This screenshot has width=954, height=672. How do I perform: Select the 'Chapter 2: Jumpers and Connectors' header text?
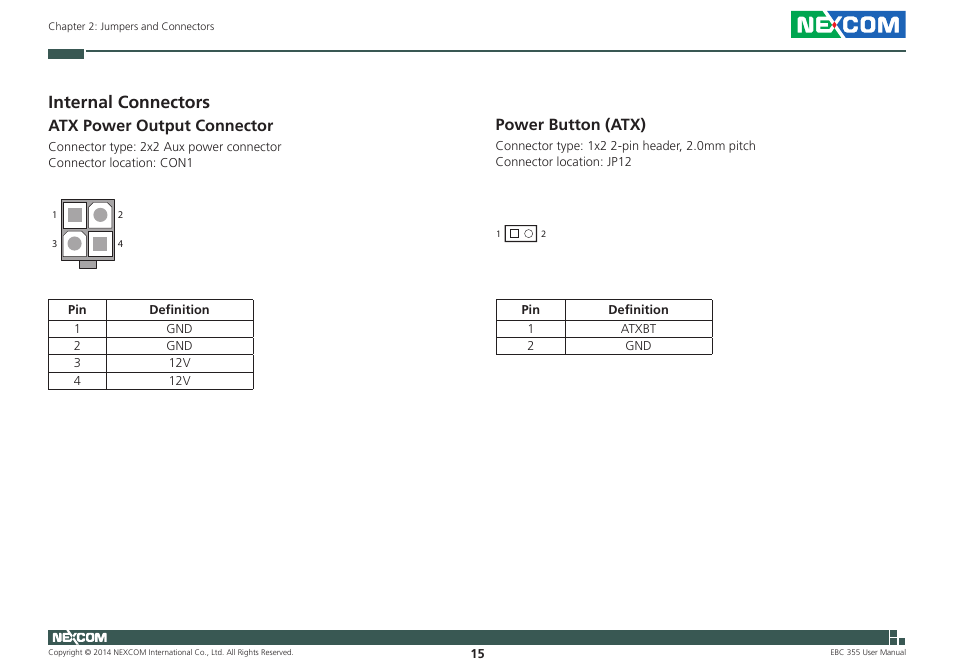131,26
